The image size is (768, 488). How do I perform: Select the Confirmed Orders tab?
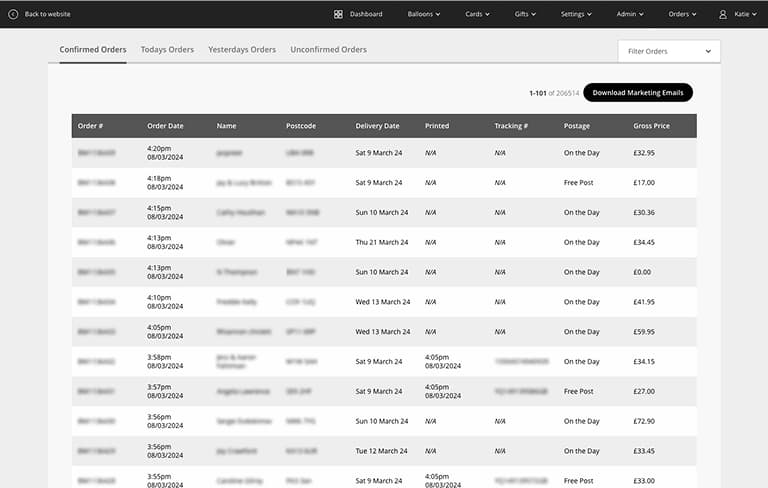point(93,49)
